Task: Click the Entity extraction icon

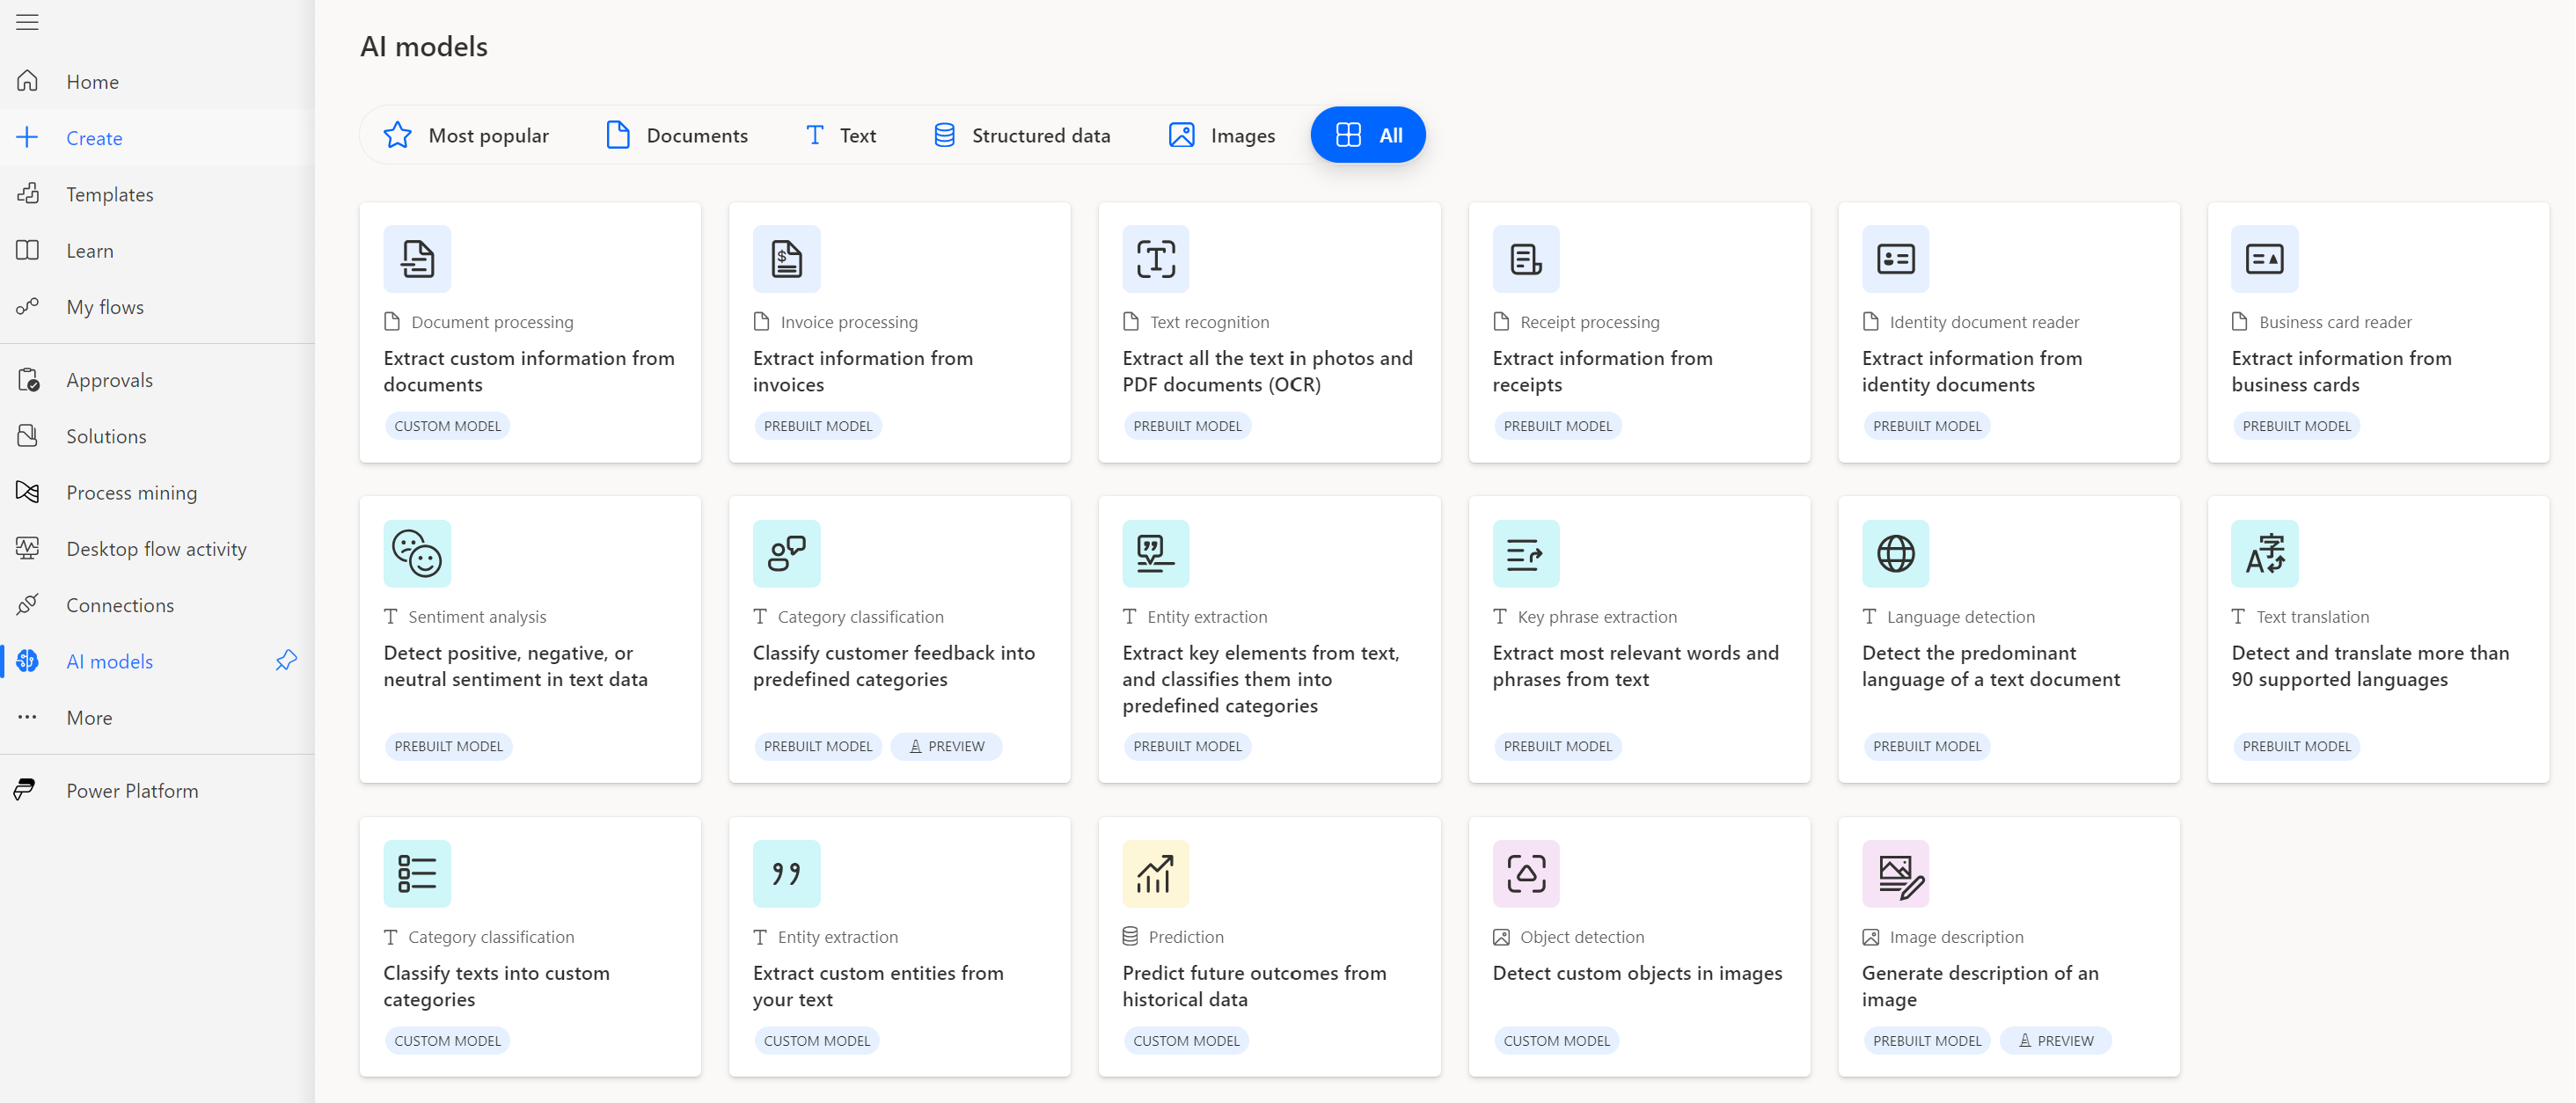Action: [x=1153, y=551]
